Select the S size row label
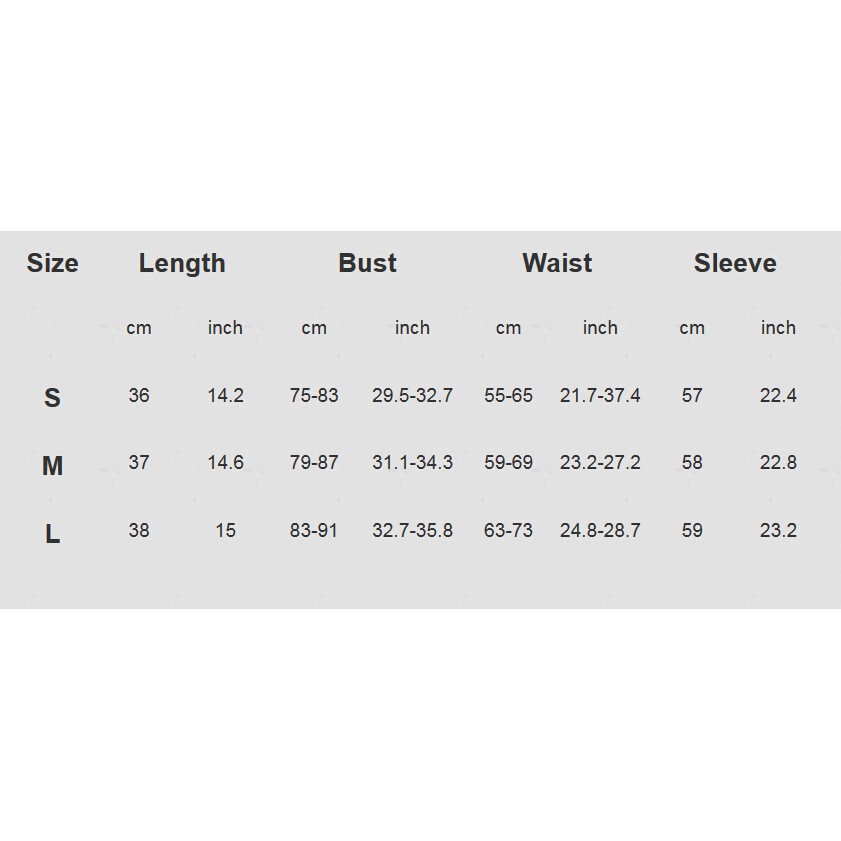The height and width of the screenshot is (841, 841). (x=52, y=398)
